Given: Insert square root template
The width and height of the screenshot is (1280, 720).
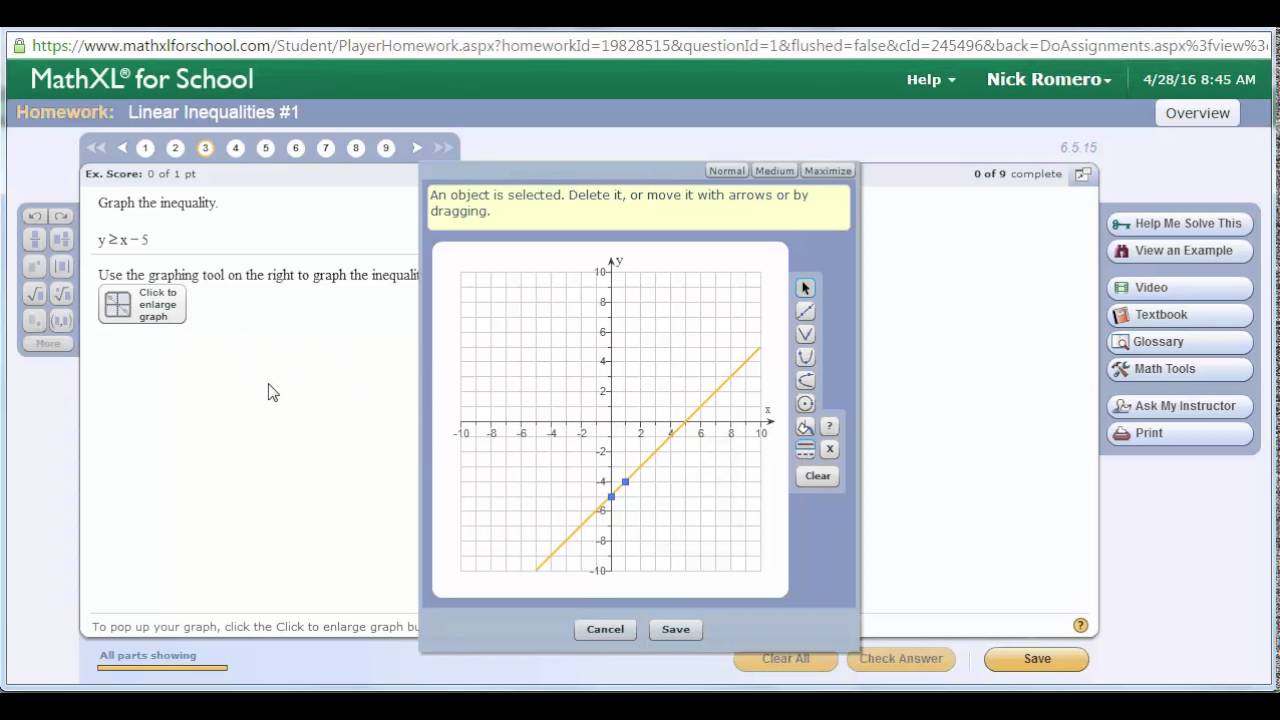Looking at the screenshot, I should coord(35,294).
